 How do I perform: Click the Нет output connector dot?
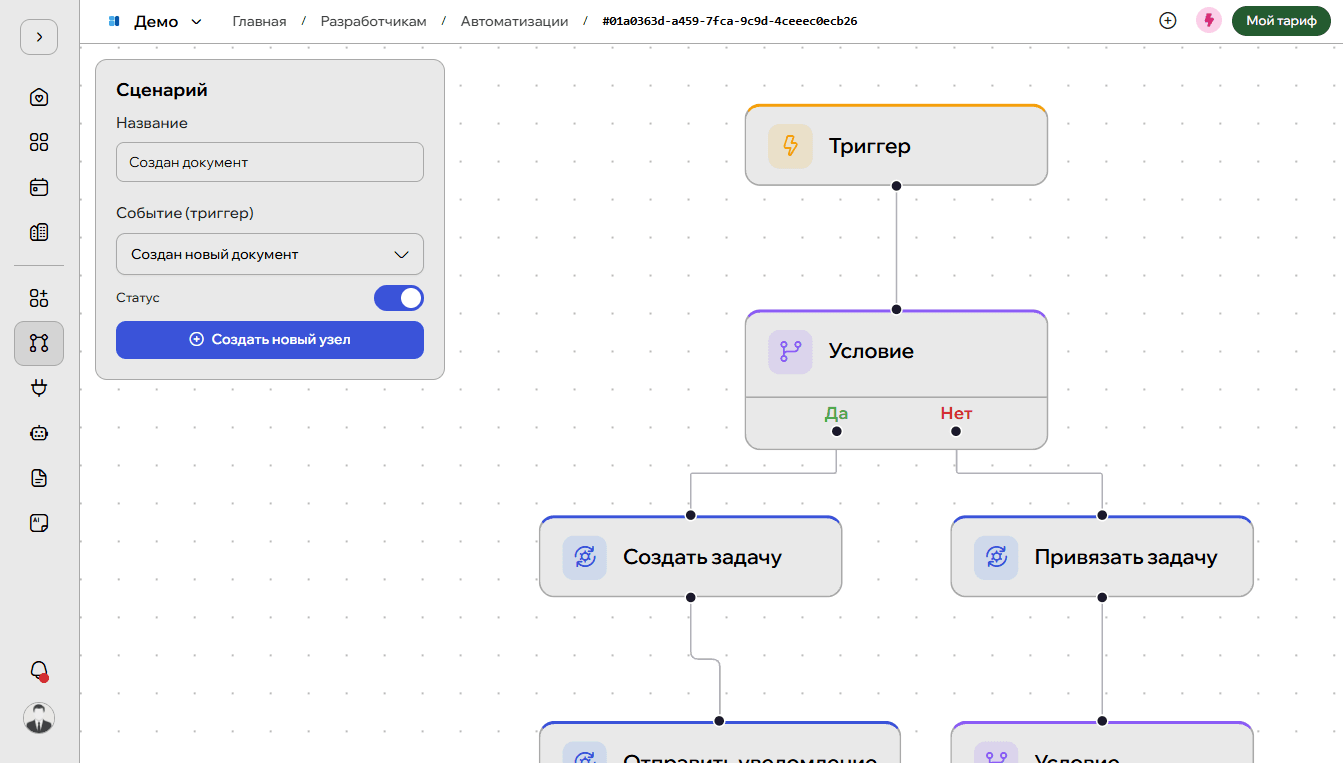(956, 432)
